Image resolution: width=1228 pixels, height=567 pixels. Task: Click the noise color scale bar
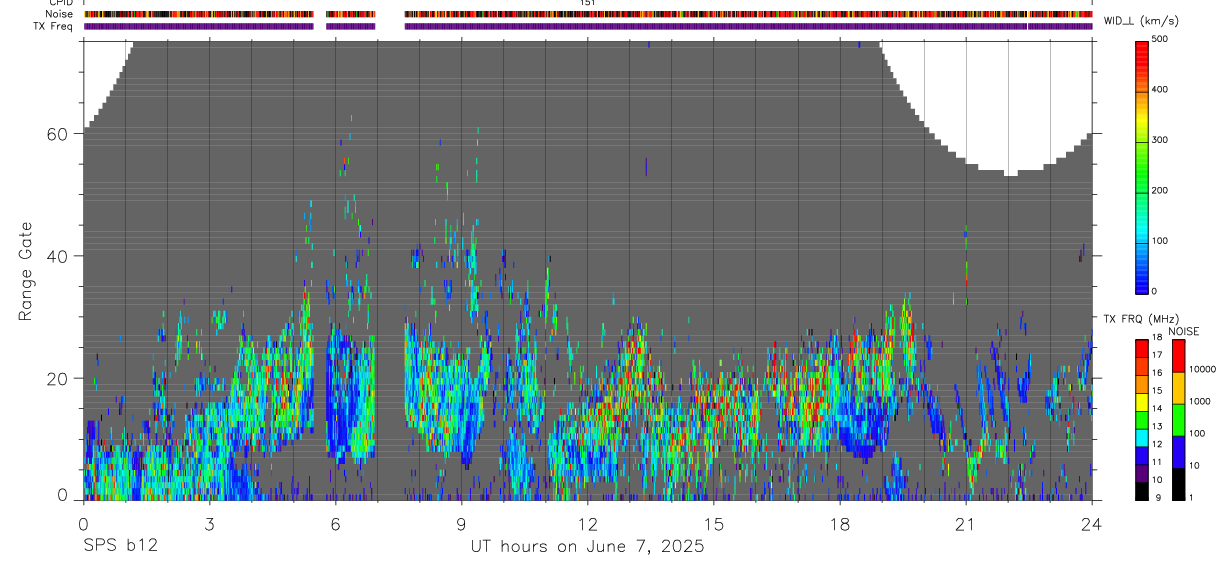(1179, 420)
